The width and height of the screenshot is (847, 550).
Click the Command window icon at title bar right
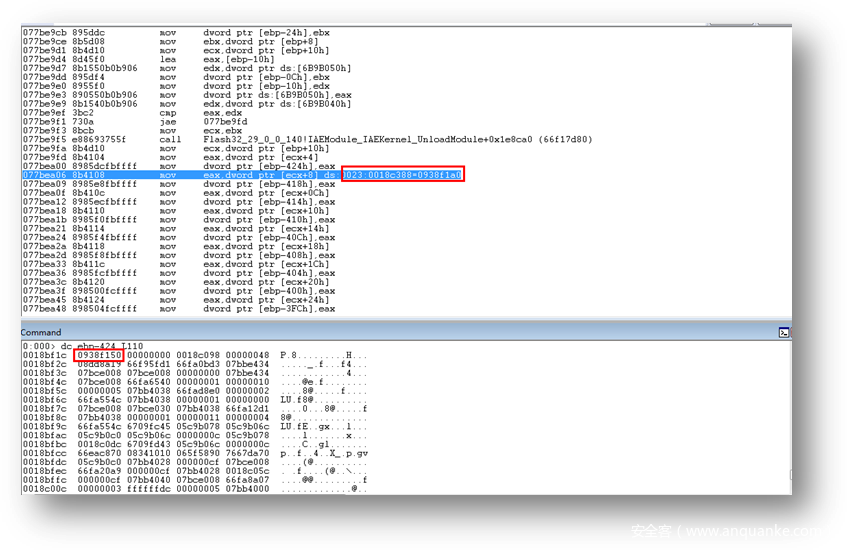(x=785, y=332)
